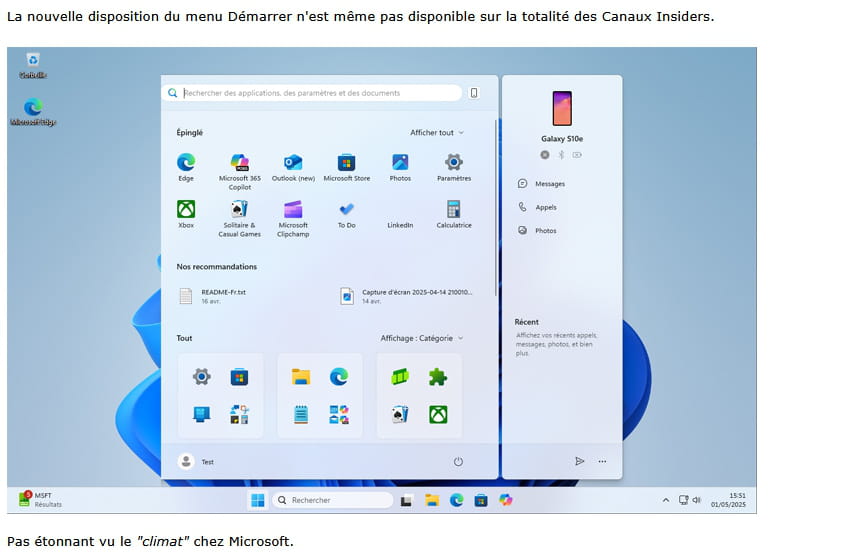The width and height of the screenshot is (848, 553).
Task: Open Paramètres from pinned apps
Action: [454, 167]
